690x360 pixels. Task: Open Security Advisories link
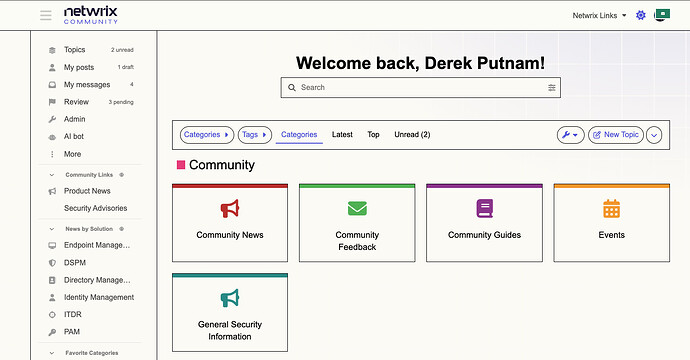click(95, 208)
